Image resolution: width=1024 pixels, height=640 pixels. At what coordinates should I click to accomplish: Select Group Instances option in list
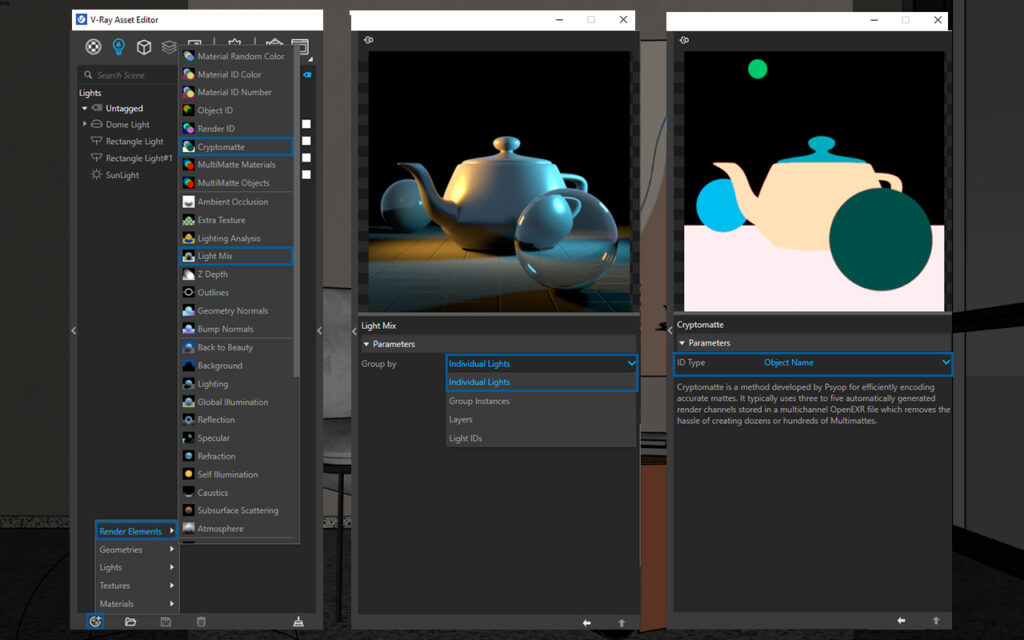pyautogui.click(x=479, y=401)
